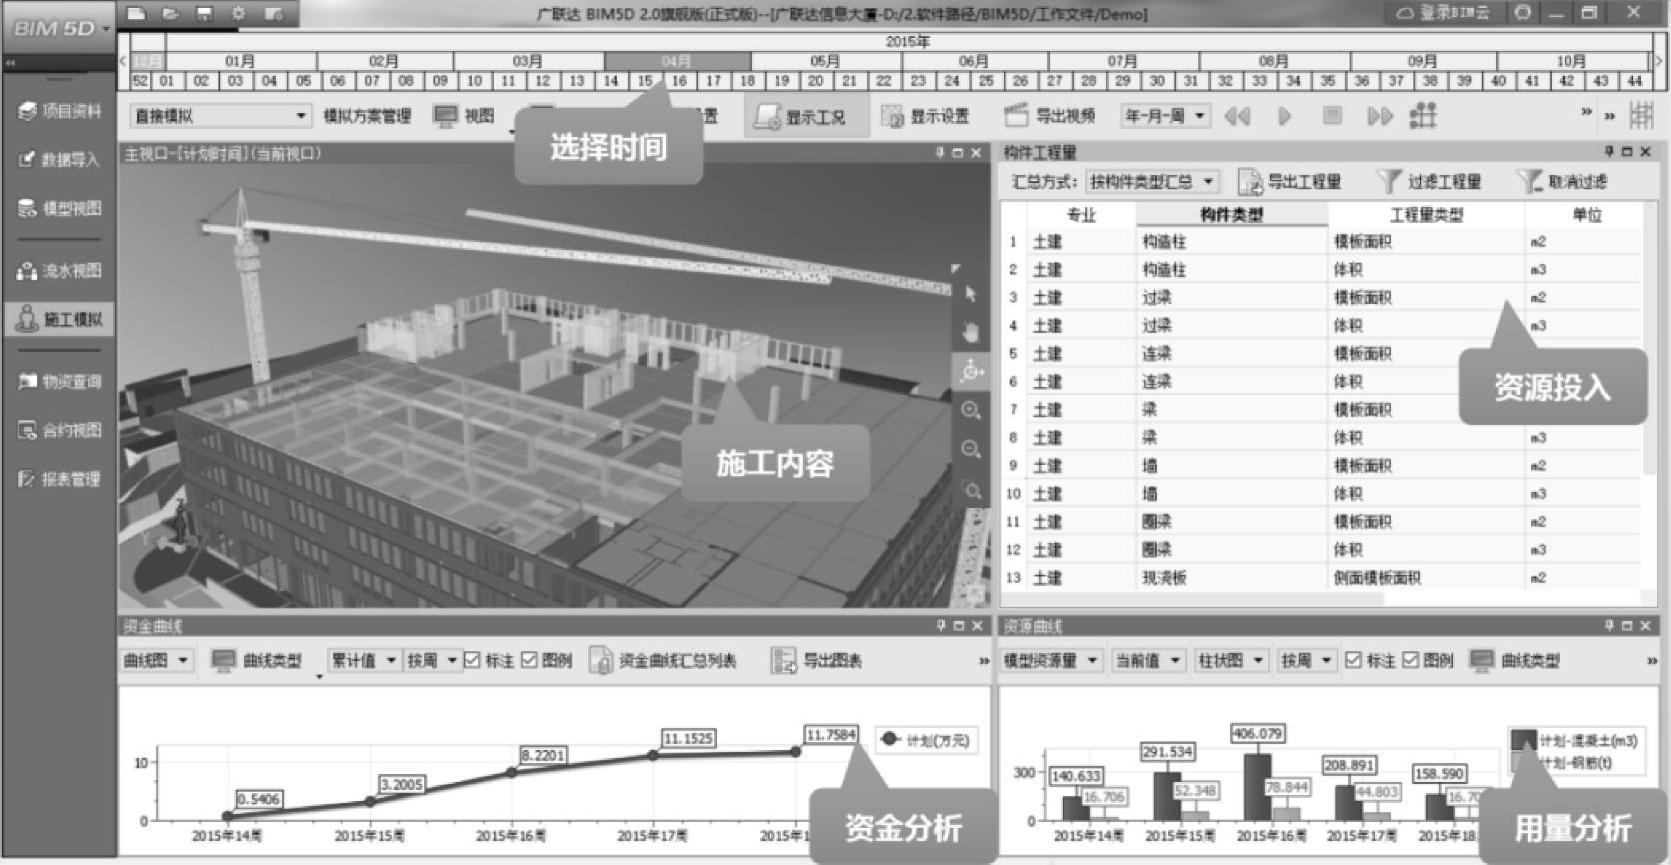Image resolution: width=1671 pixels, height=865 pixels.
Task: Select the pointer tool in the 3D viewport
Action: pyautogui.click(x=970, y=294)
